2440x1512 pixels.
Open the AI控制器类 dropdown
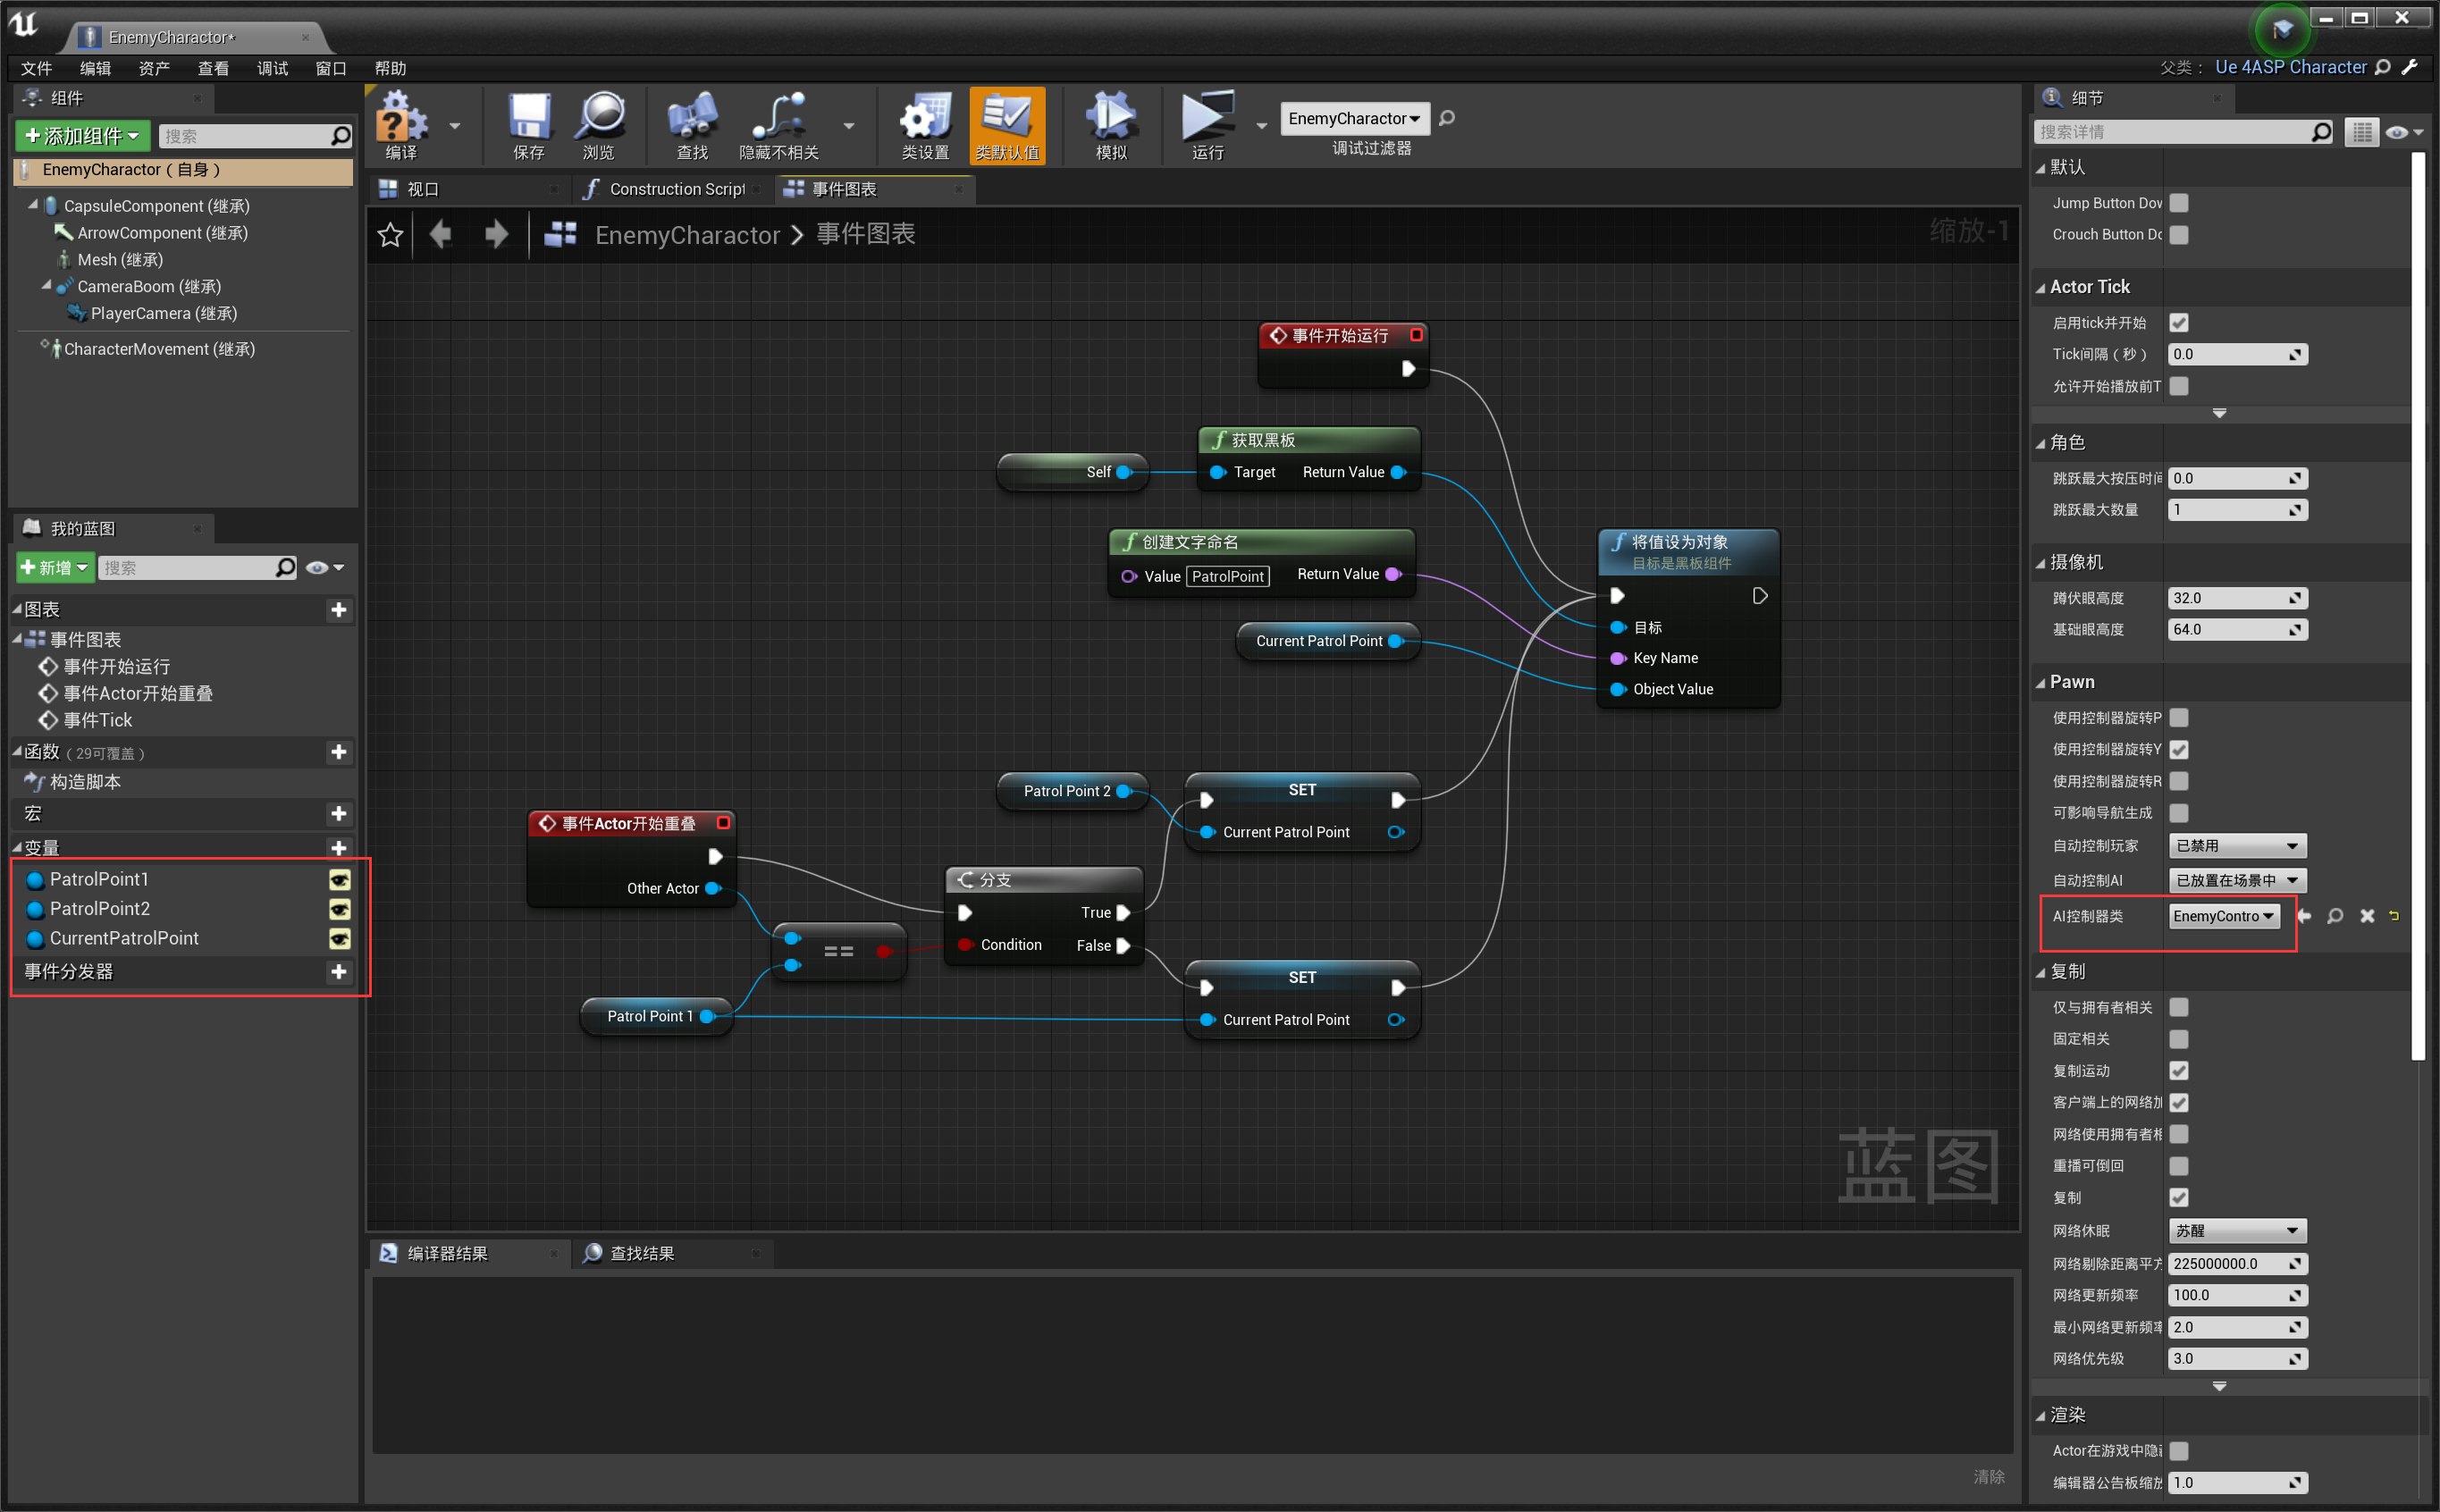[x=2224, y=916]
